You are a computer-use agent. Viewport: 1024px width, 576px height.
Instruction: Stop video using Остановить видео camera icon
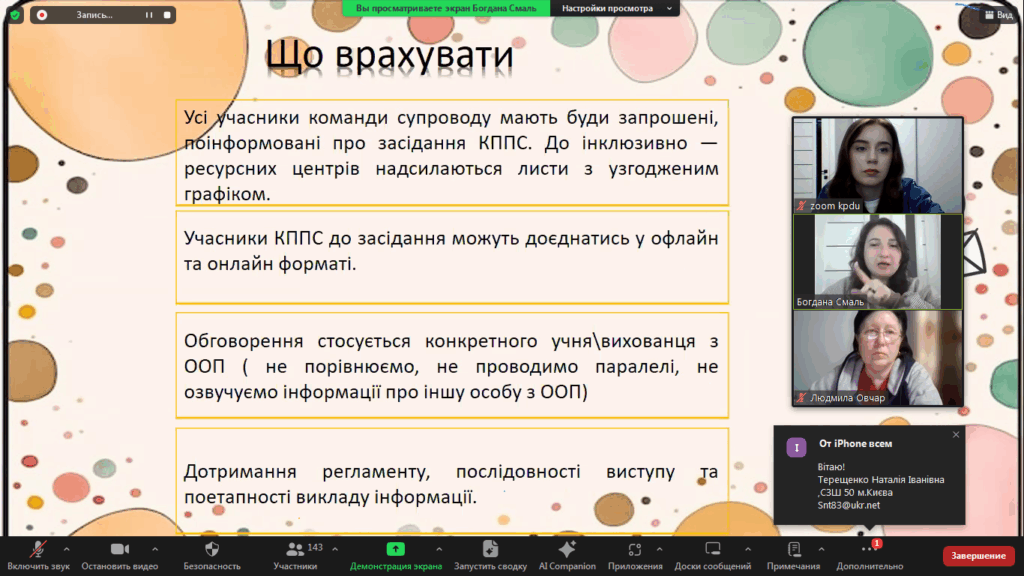pyautogui.click(x=120, y=550)
